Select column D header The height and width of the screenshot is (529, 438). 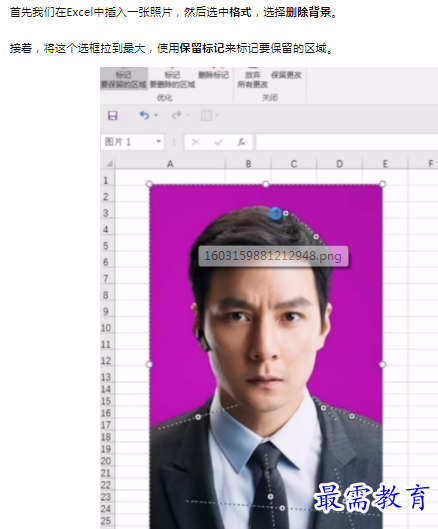coord(339,164)
